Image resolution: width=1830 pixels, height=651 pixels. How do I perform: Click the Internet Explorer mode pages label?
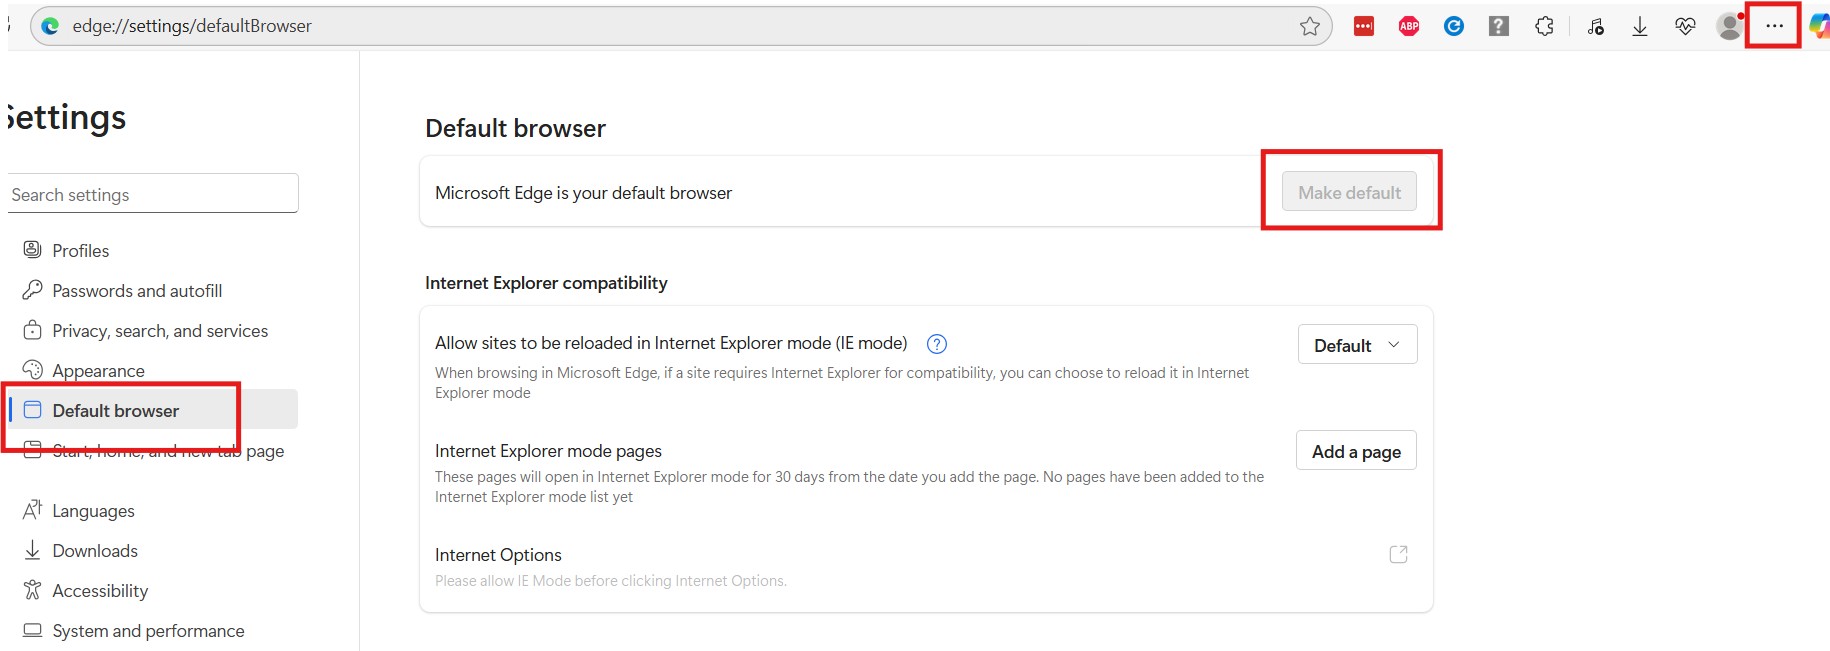pos(548,451)
